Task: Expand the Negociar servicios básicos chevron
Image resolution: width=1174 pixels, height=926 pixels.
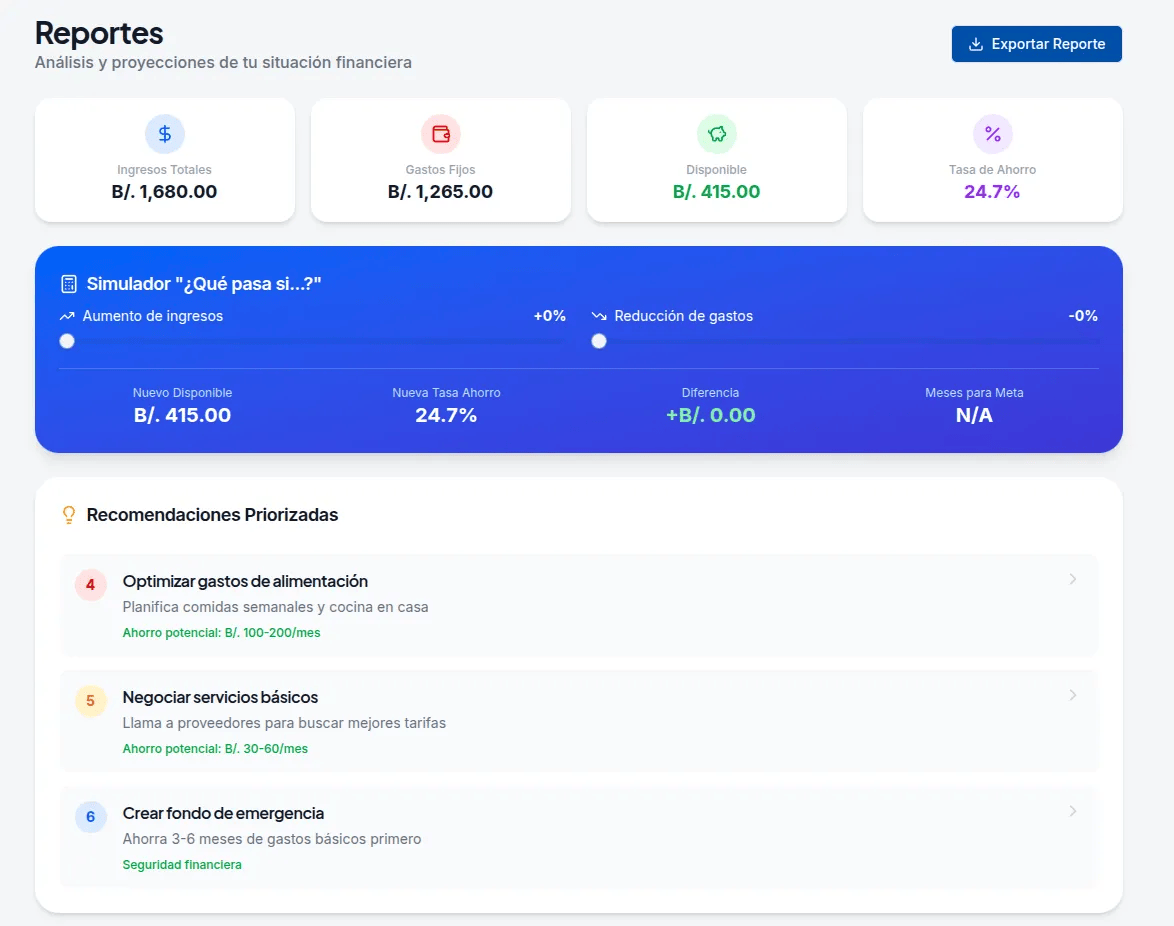Action: [x=1073, y=695]
